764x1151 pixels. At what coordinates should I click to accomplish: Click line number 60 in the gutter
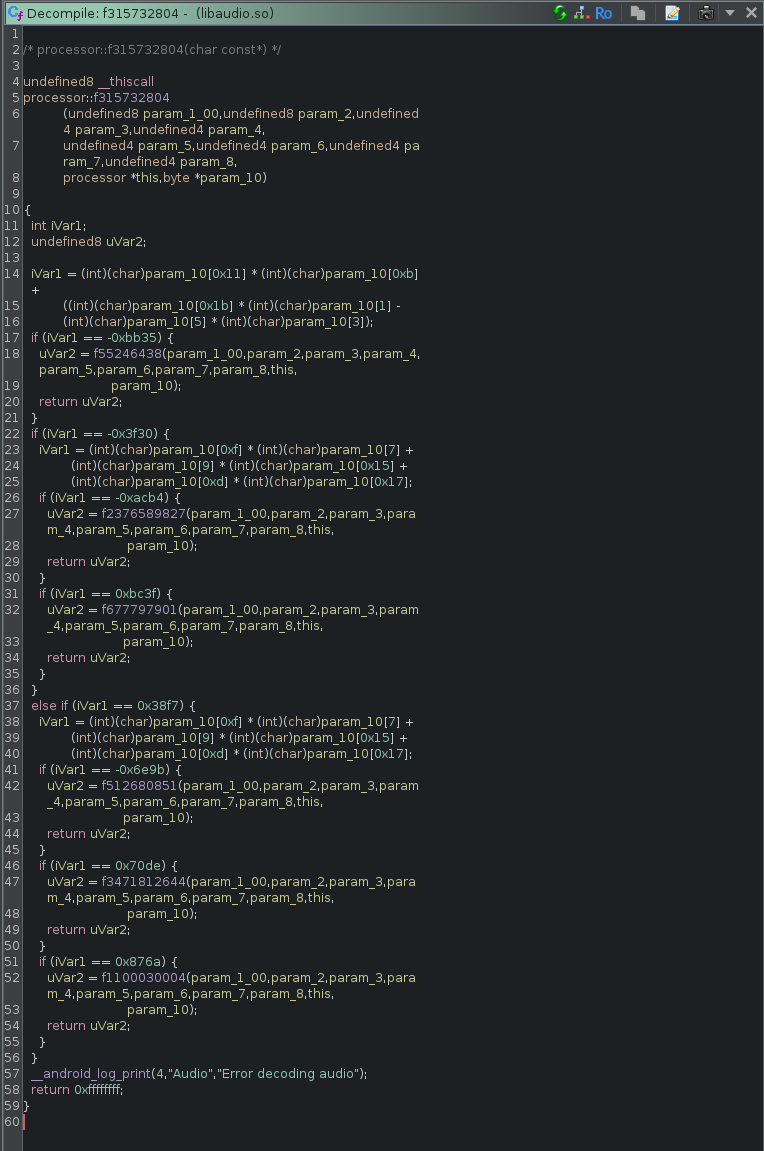[12, 1122]
